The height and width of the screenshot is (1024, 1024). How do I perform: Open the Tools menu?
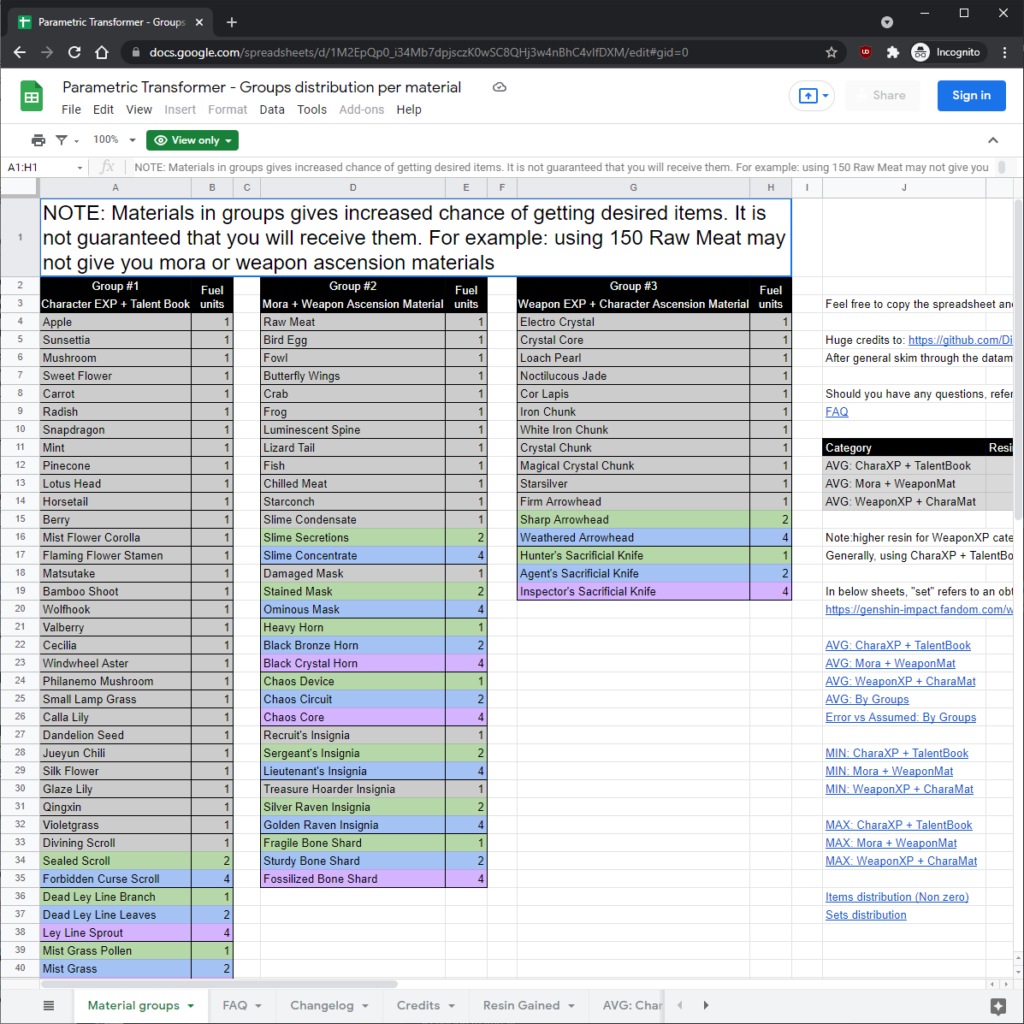click(x=312, y=110)
